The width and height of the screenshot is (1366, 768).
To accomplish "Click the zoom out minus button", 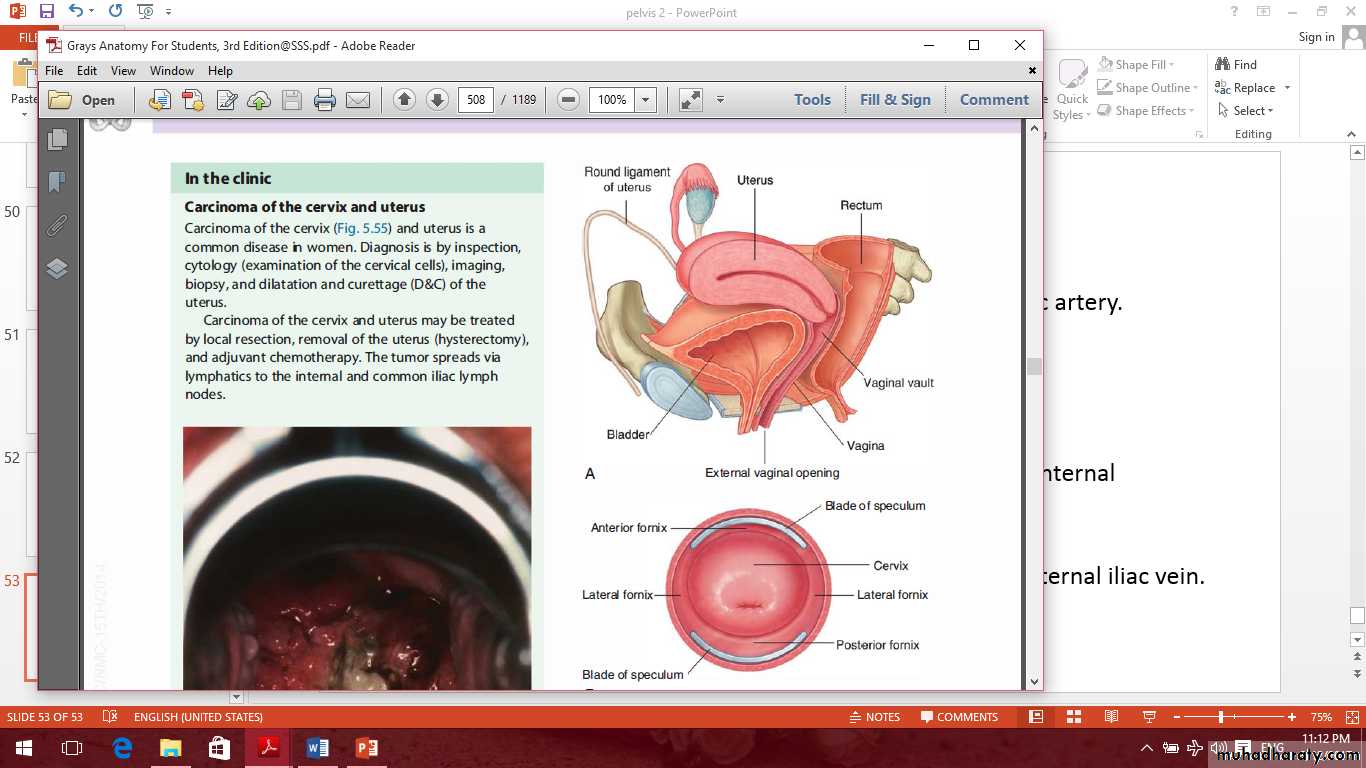I will pyautogui.click(x=568, y=100).
